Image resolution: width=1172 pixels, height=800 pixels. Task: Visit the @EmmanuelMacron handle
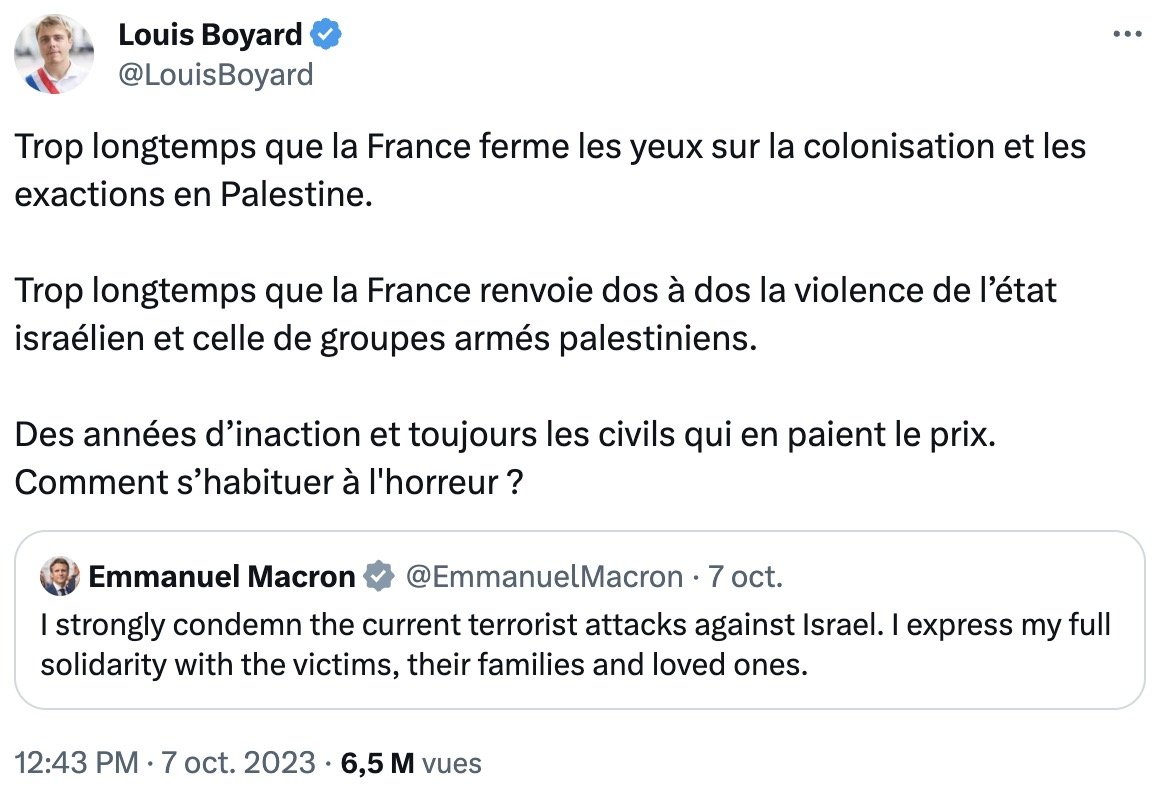tap(542, 577)
